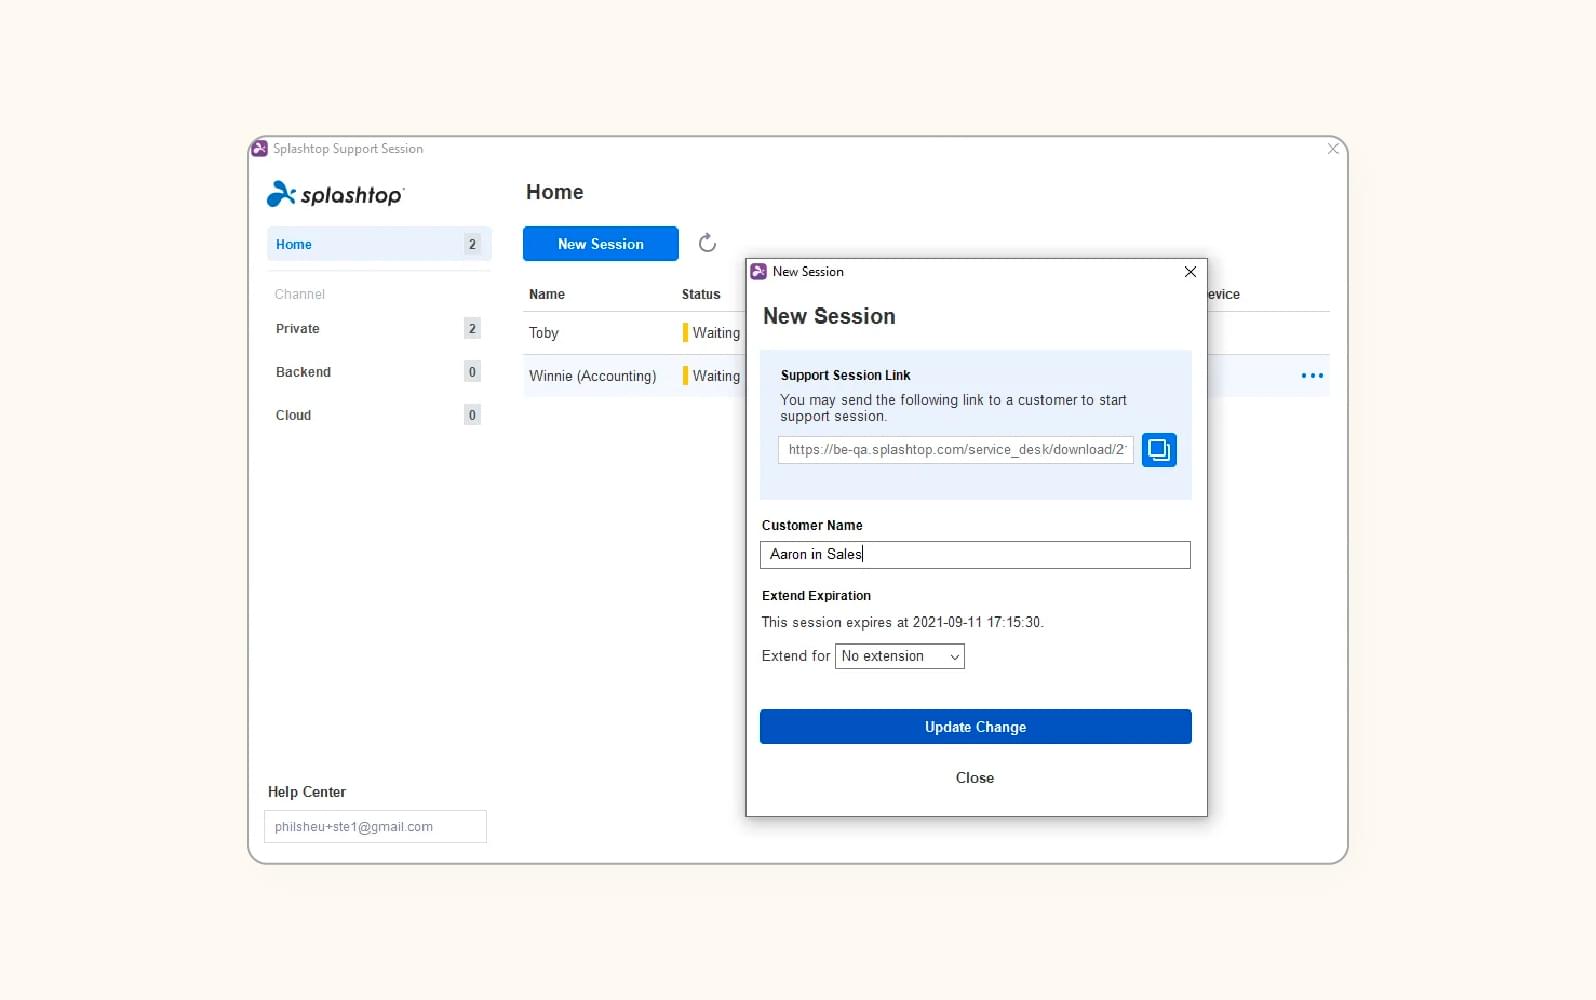Screen dimensions: 1596x1000
Task: Select the Winnie (Accounting) row
Action: pyautogui.click(x=634, y=376)
